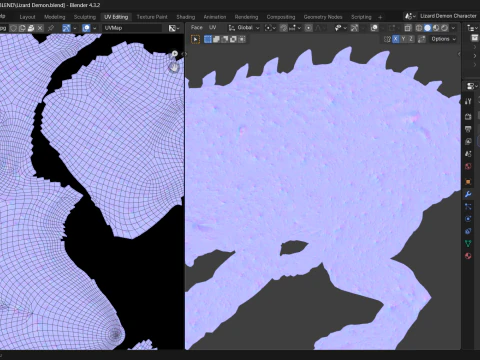This screenshot has height=360, width=480.
Task: Toggle UV editor gizmos visibility
Action: (x=66, y=28)
